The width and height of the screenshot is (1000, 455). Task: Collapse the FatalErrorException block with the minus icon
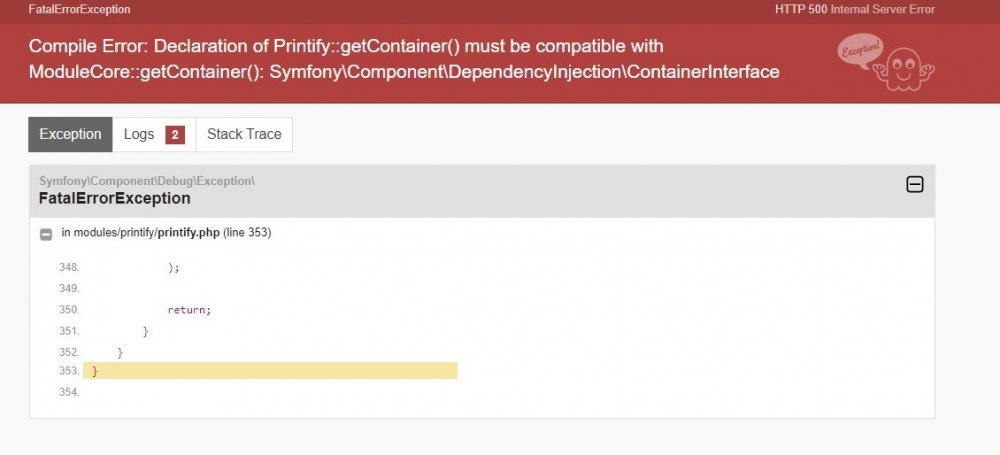click(x=914, y=184)
